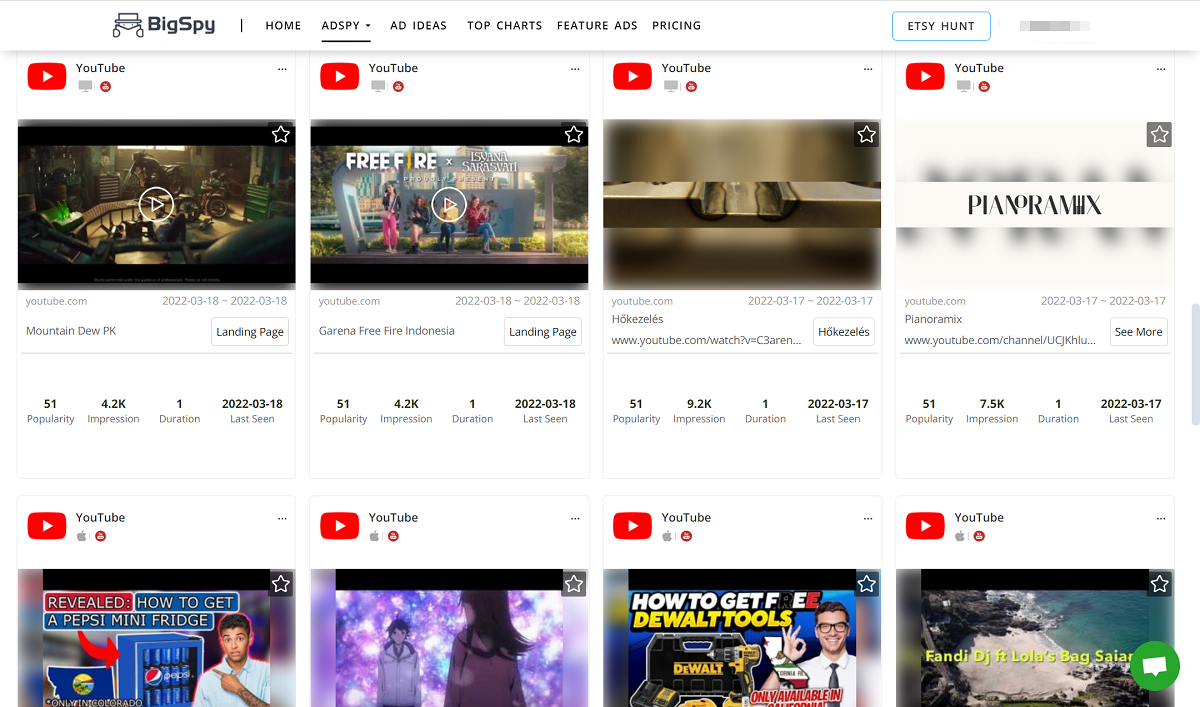This screenshot has width=1200, height=707.
Task: Navigate to PRICING page
Action: 676,26
